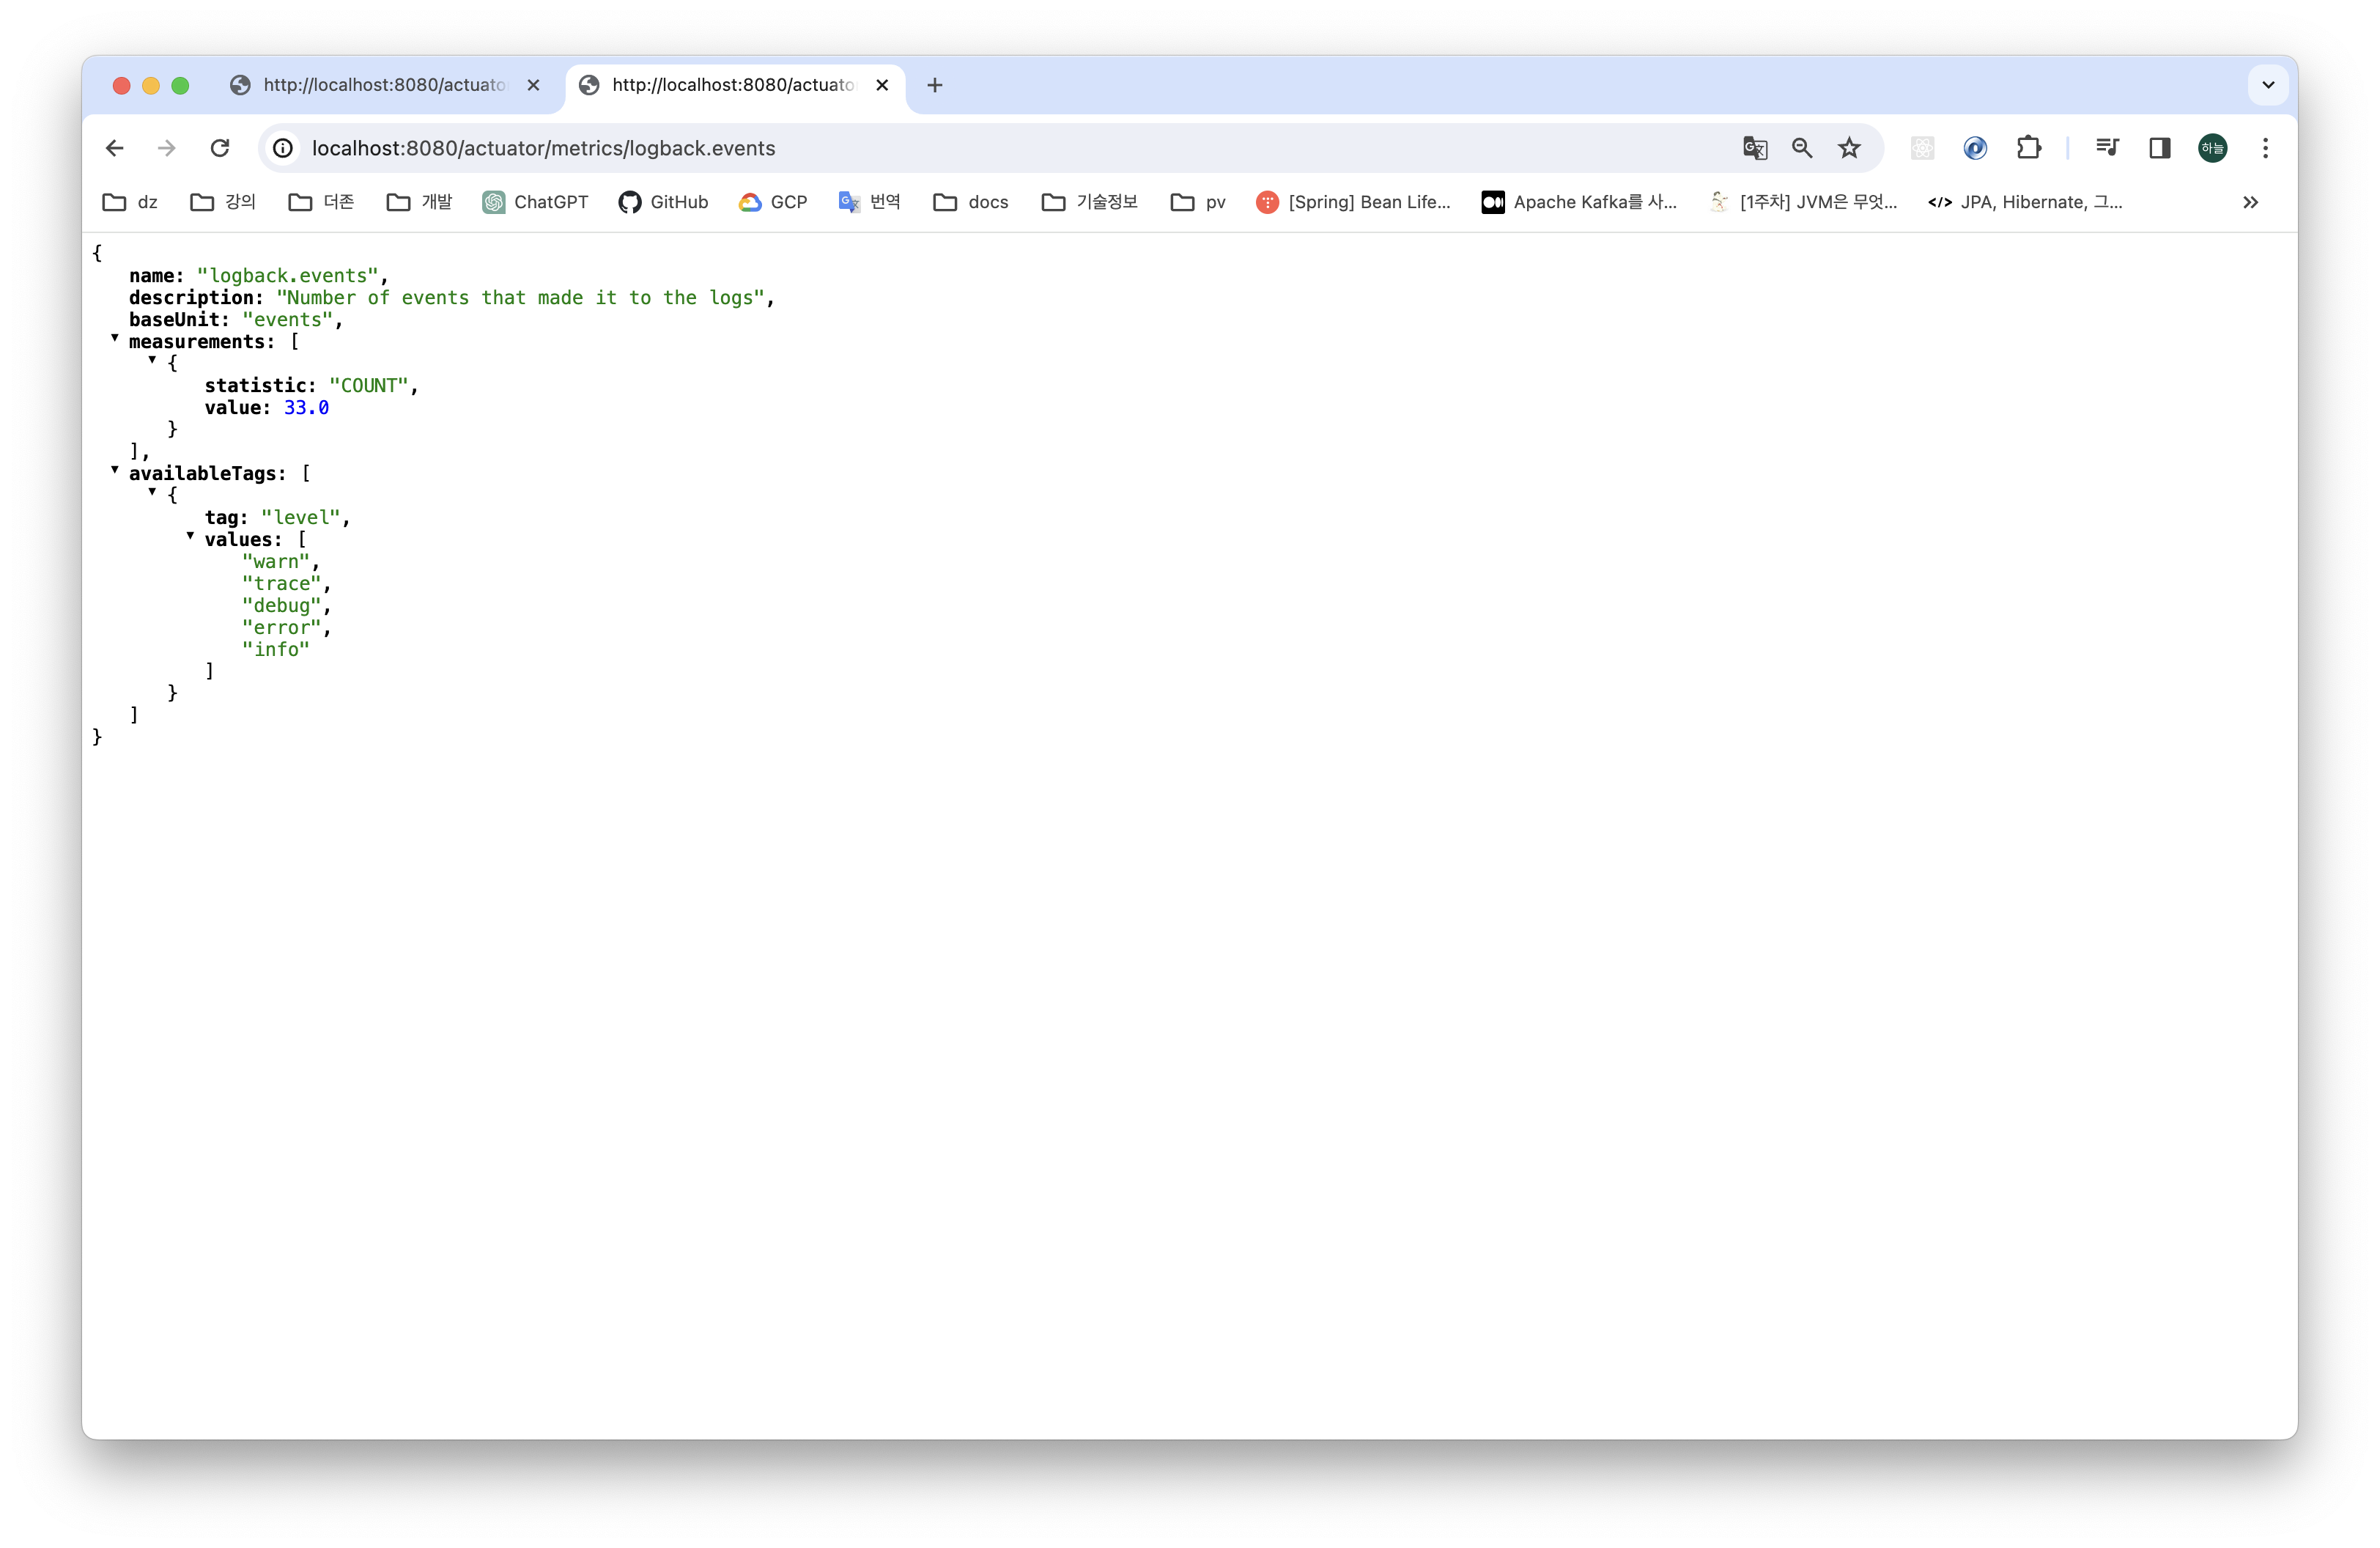Bookmark this page with the star icon
Viewport: 2380px width, 1548px height.
click(x=1849, y=148)
